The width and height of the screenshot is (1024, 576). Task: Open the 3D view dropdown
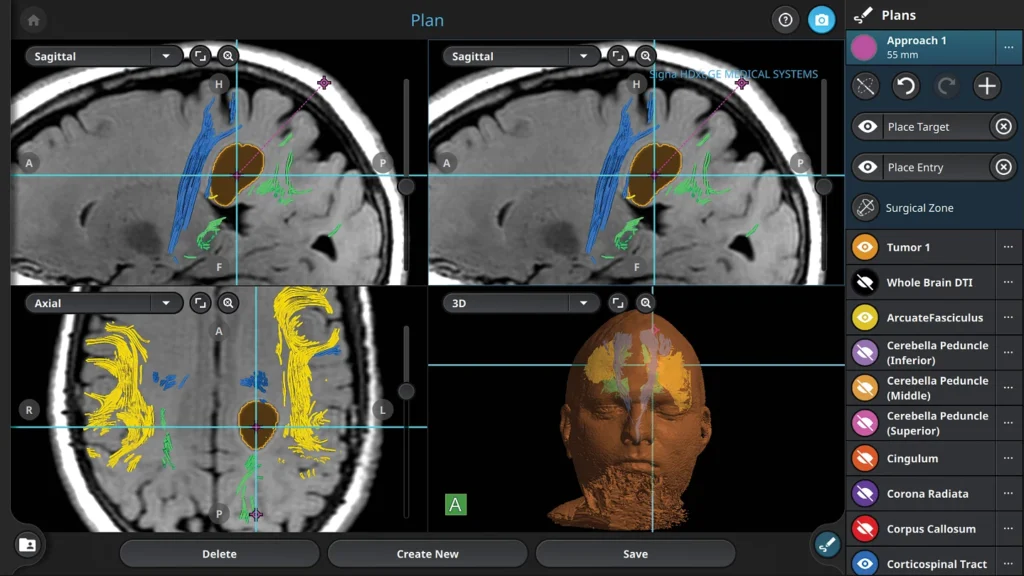[x=521, y=303]
